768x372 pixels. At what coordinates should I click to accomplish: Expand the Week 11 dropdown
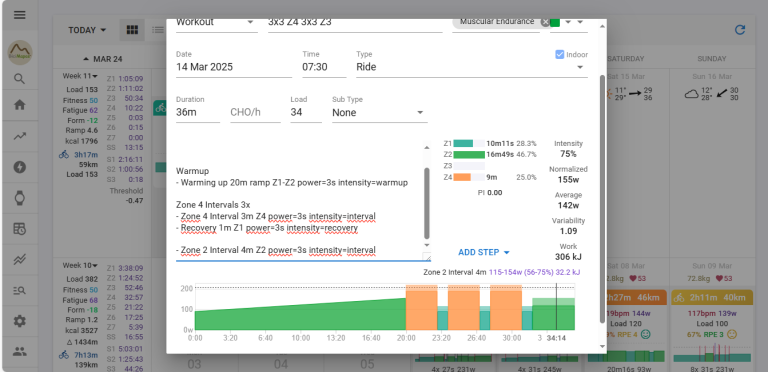coord(80,76)
